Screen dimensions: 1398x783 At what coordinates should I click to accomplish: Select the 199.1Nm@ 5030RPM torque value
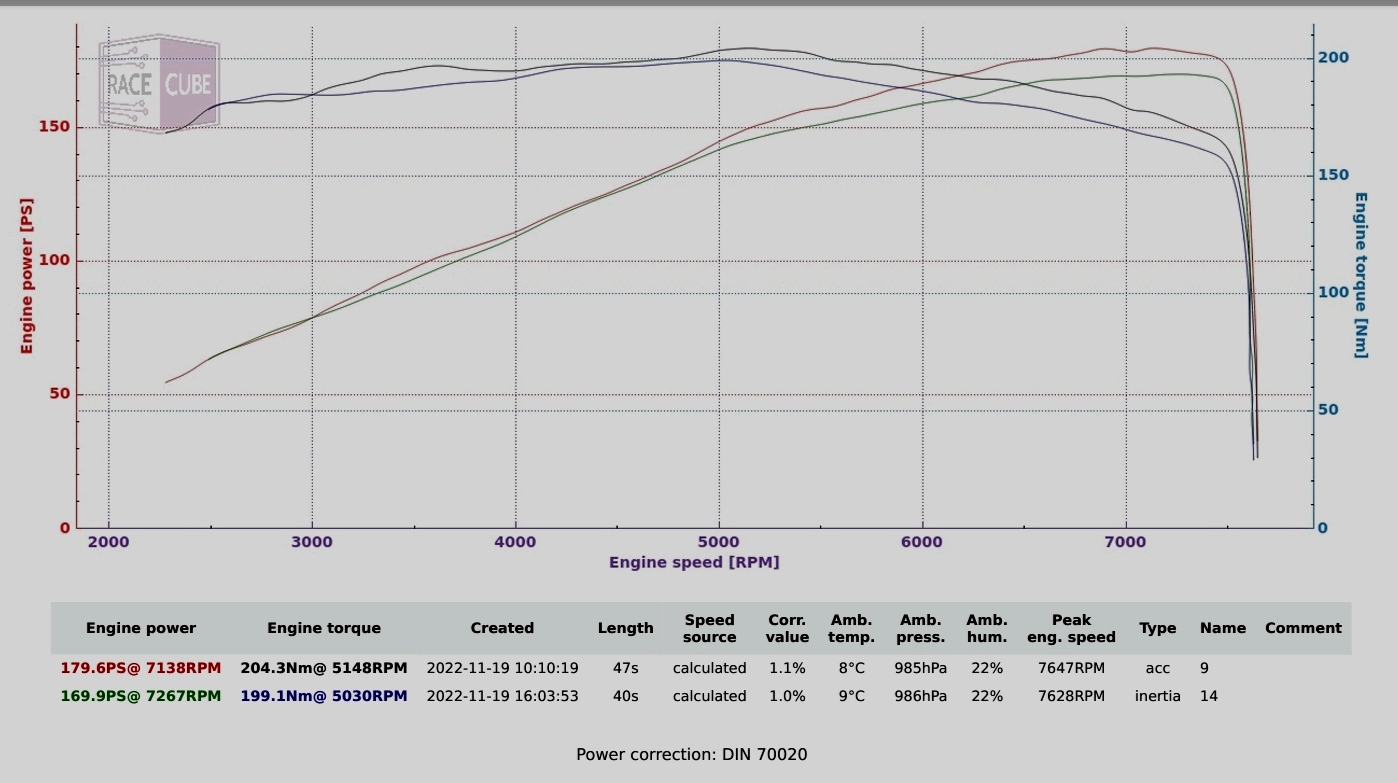tap(324, 695)
